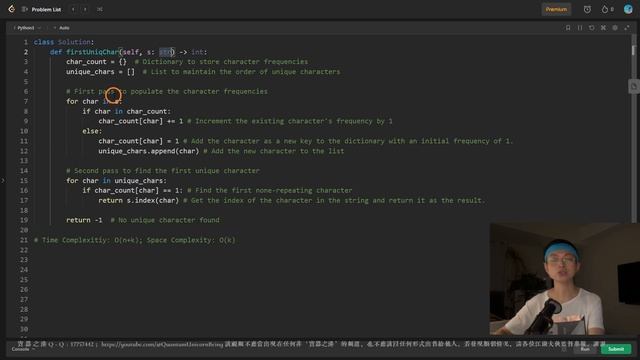Open the Python3 language dropdown
The width and height of the screenshot is (640, 360).
click(x=27, y=28)
